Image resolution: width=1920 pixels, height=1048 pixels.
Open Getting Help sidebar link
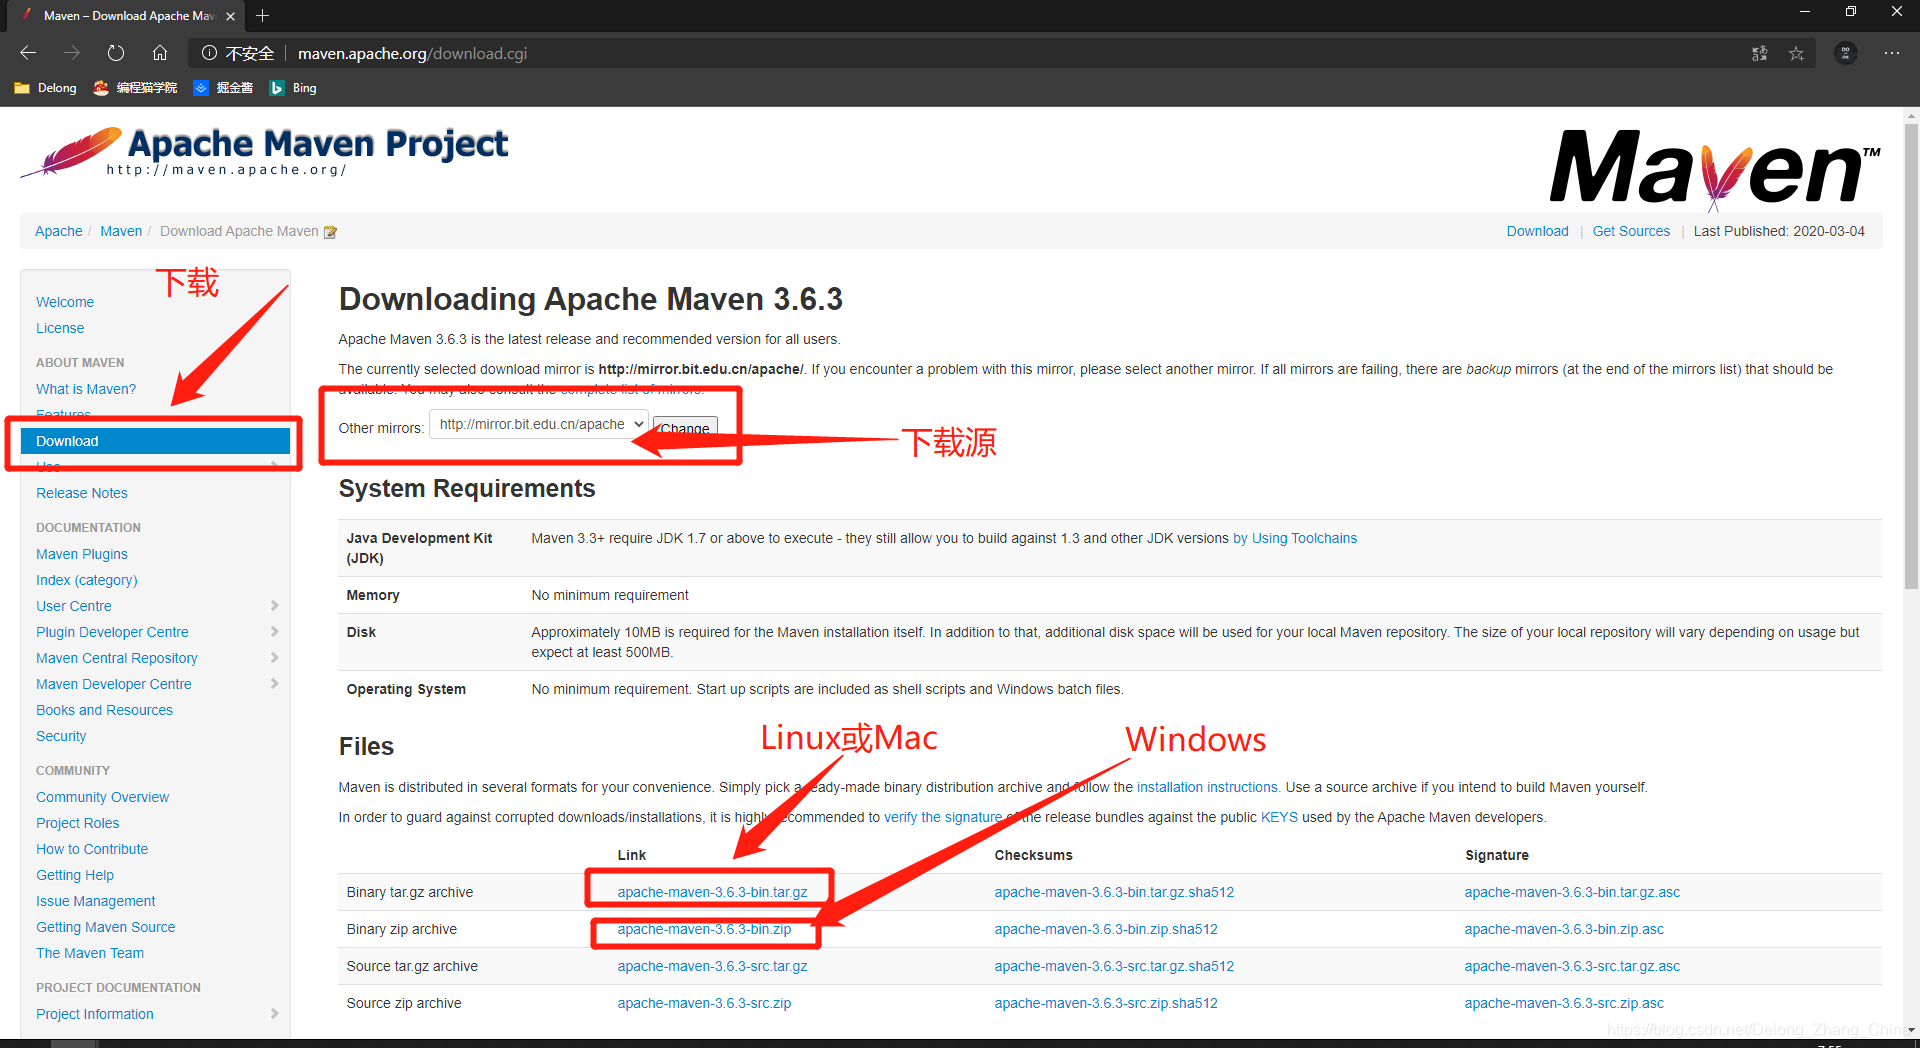(75, 875)
